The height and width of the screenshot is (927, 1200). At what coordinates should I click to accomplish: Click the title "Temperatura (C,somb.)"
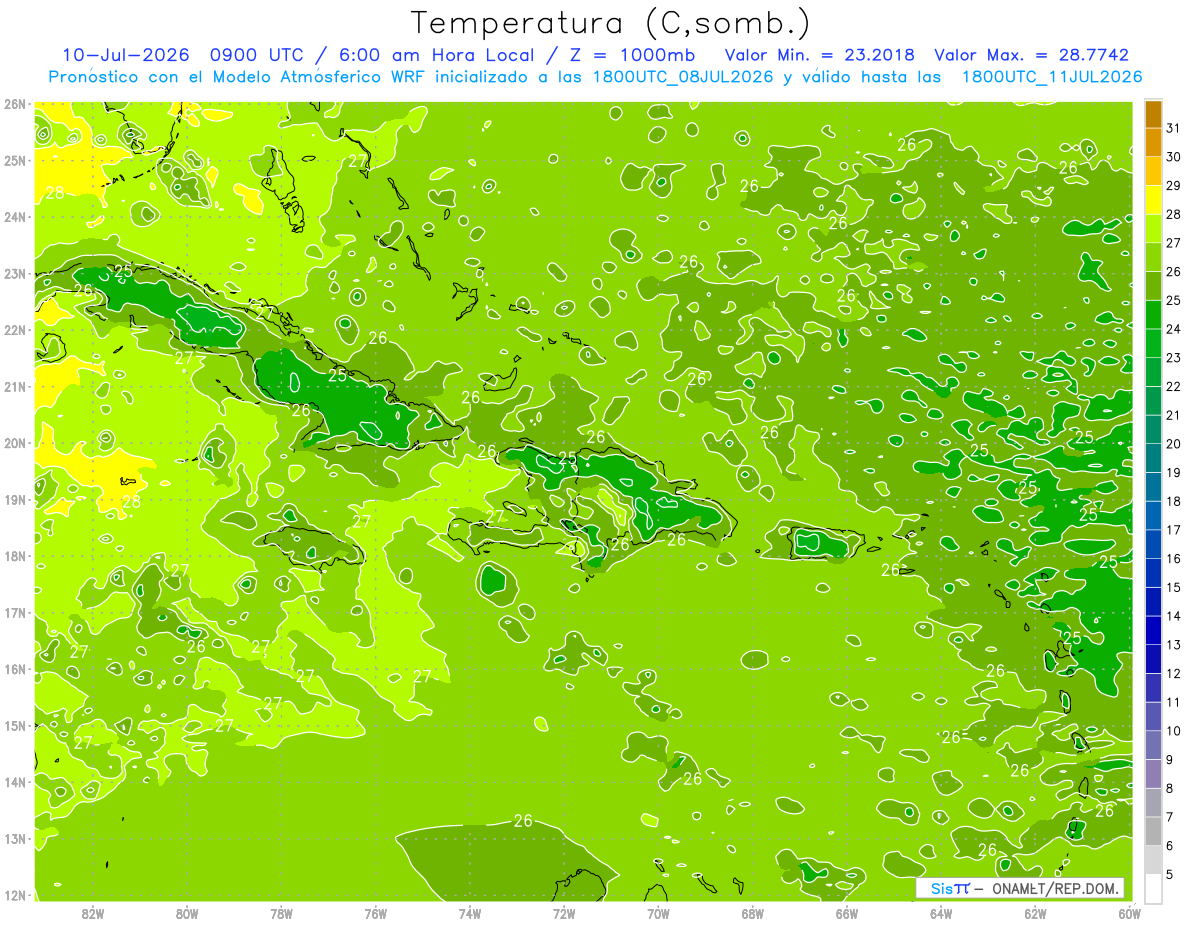(611, 23)
